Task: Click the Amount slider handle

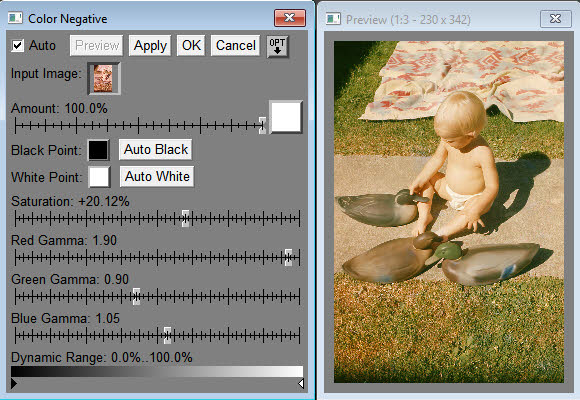Action: tap(262, 125)
